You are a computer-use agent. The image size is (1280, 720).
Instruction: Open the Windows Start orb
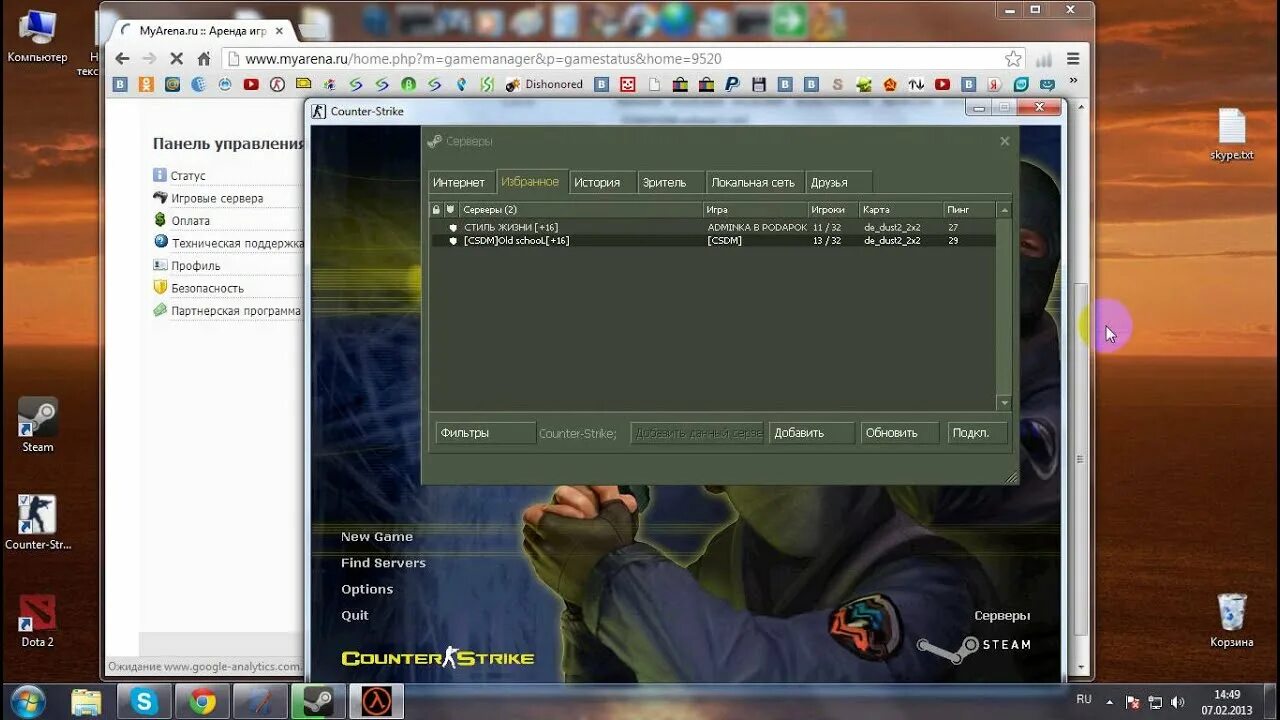point(27,701)
